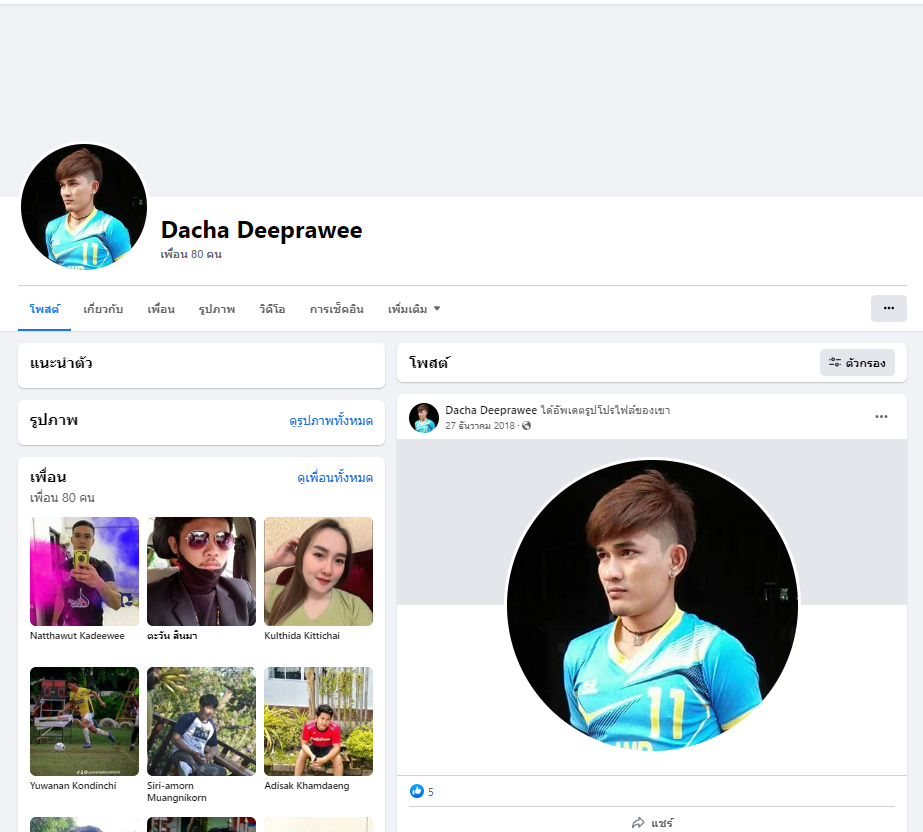Open the post options three-dot menu
923x832 pixels.
881,416
